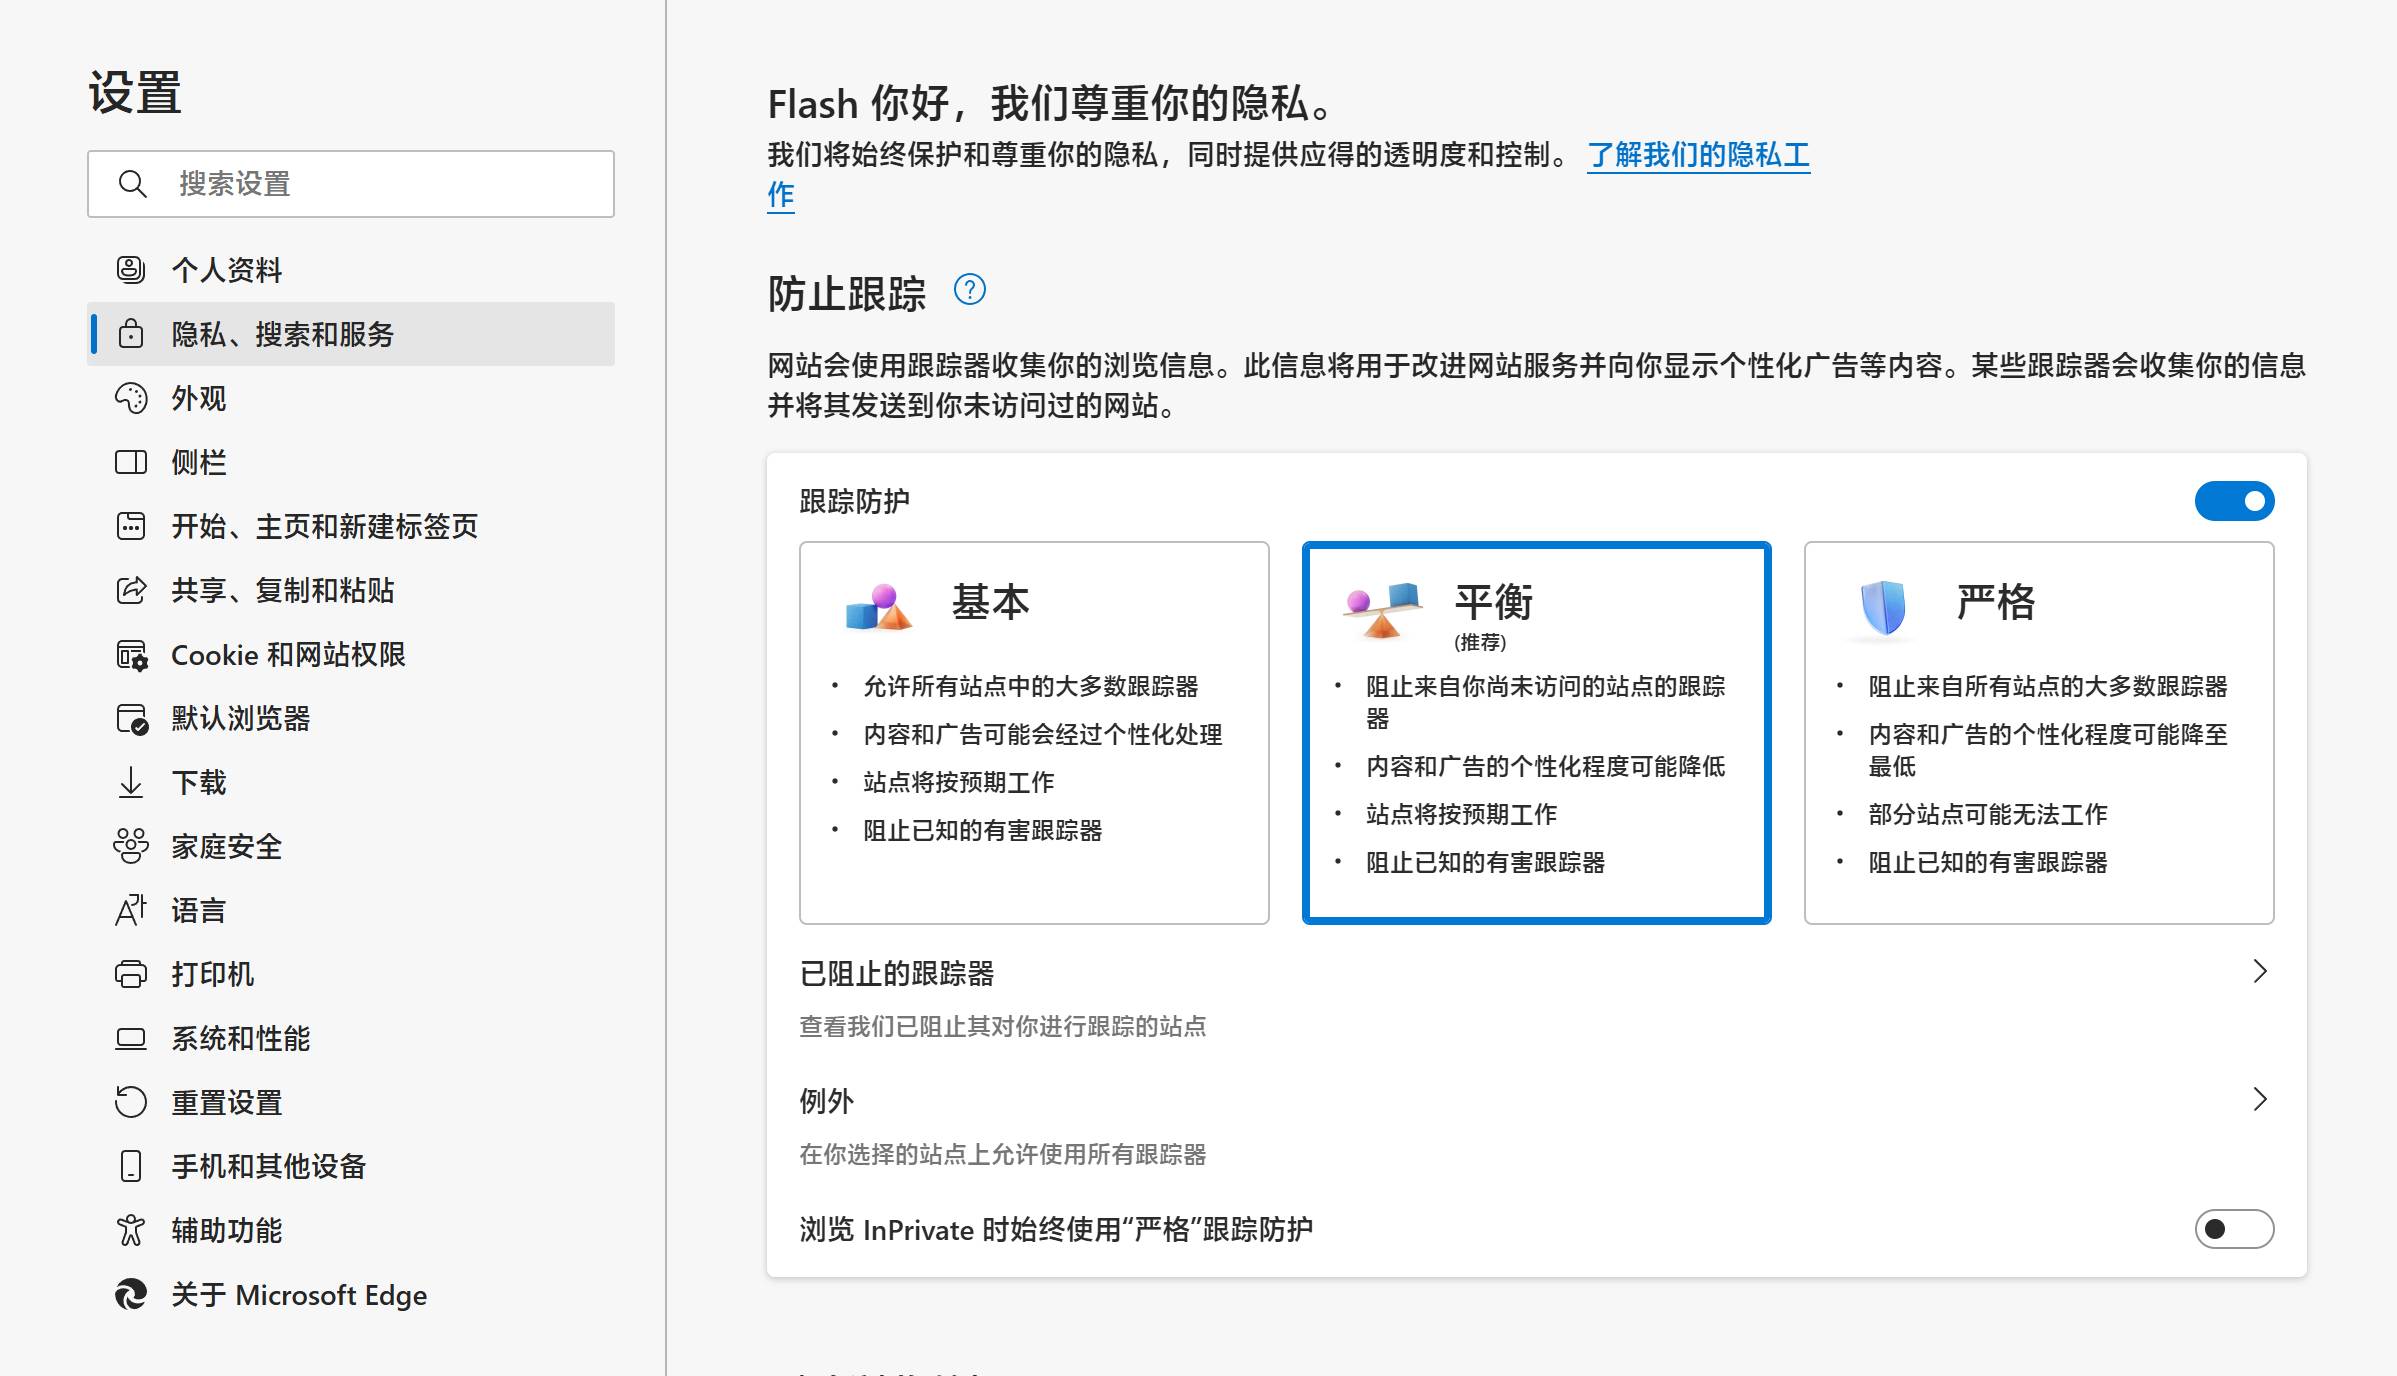Click the phone icon beside 手机和其他设备
The width and height of the screenshot is (2397, 1376).
(x=131, y=1166)
